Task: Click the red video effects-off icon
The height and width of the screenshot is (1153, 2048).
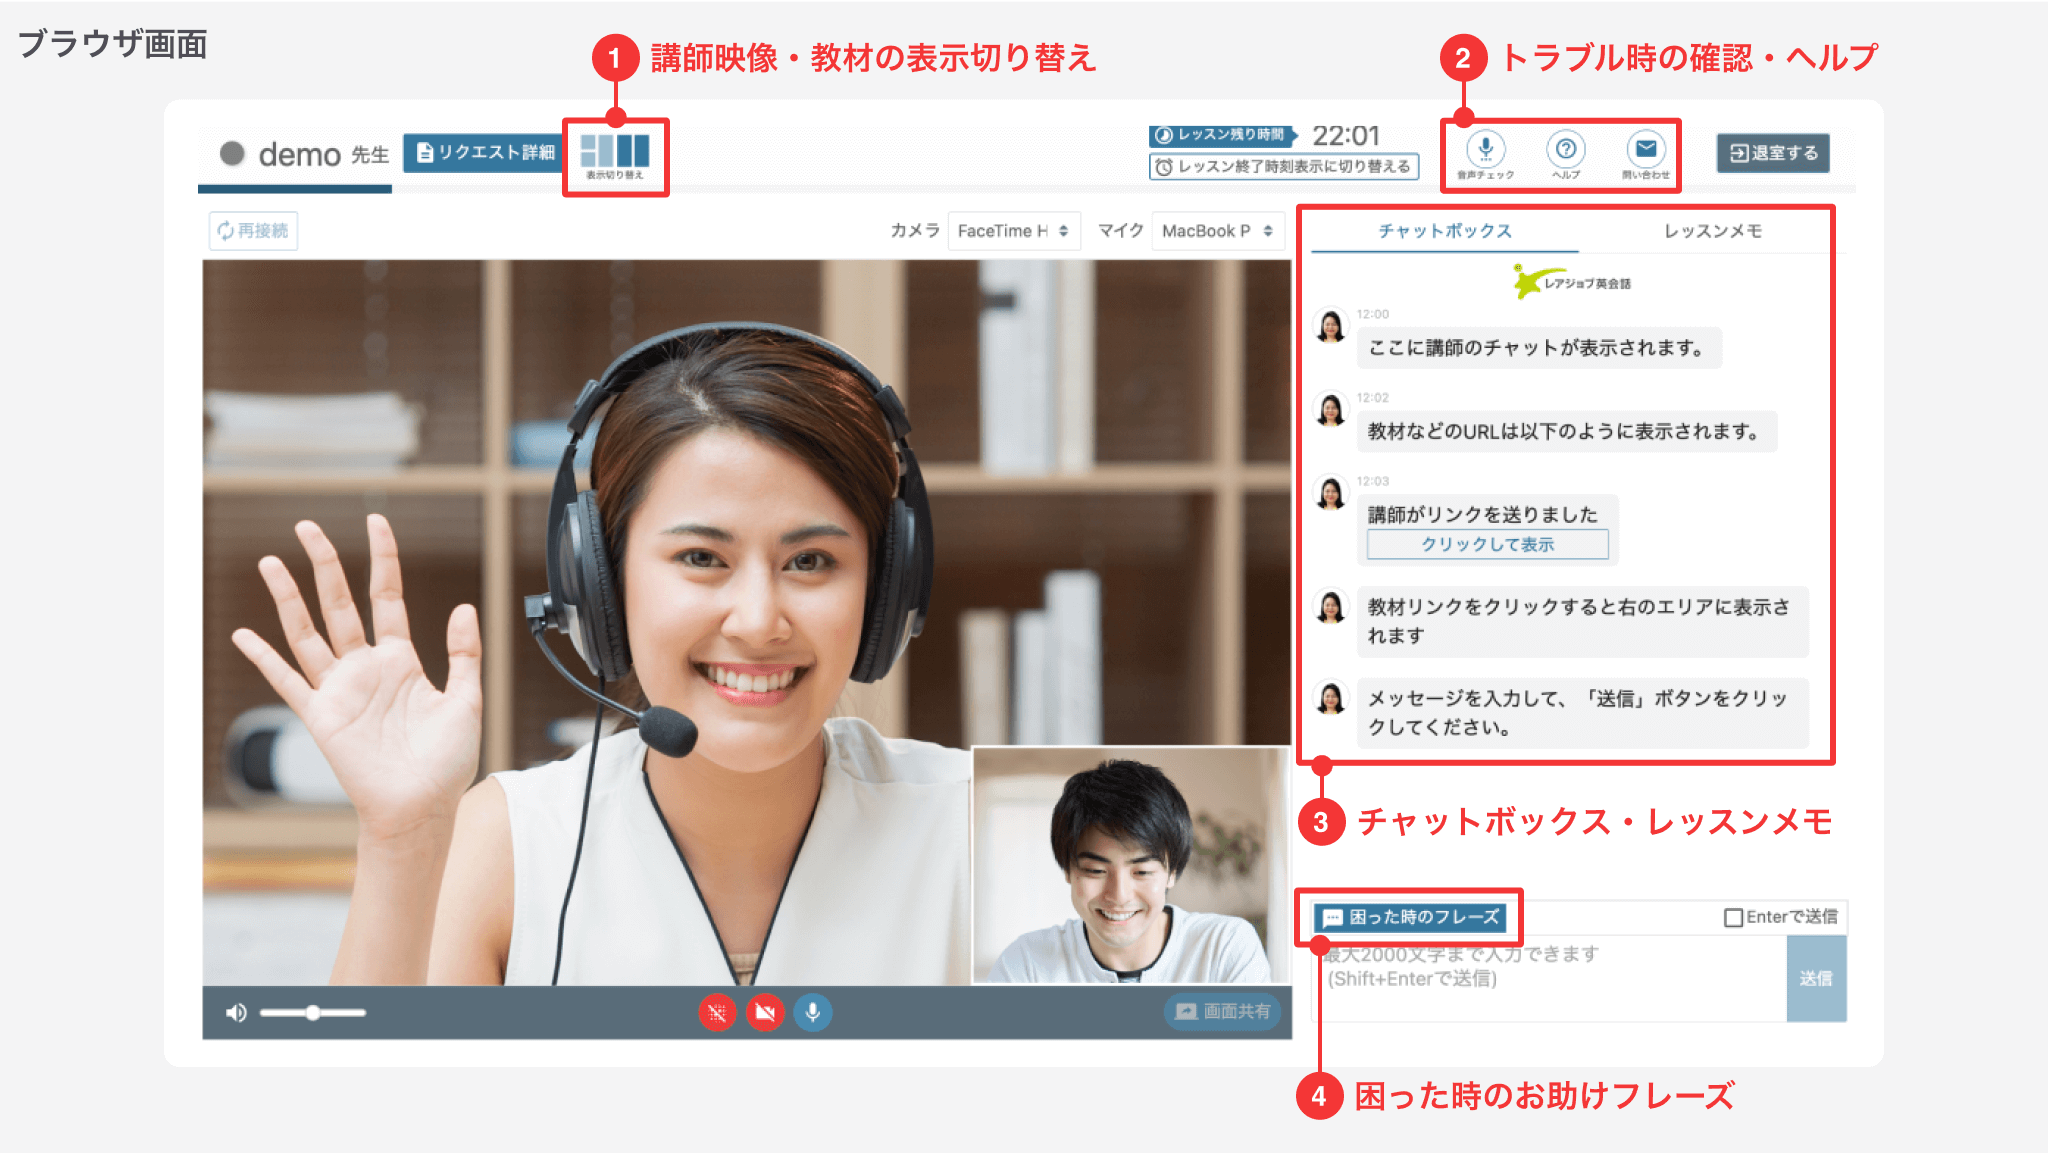Action: coord(717,1011)
